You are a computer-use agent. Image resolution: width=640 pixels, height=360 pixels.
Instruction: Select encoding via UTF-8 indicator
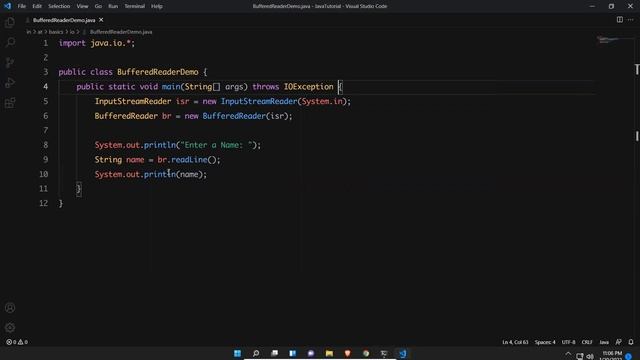pyautogui.click(x=568, y=342)
